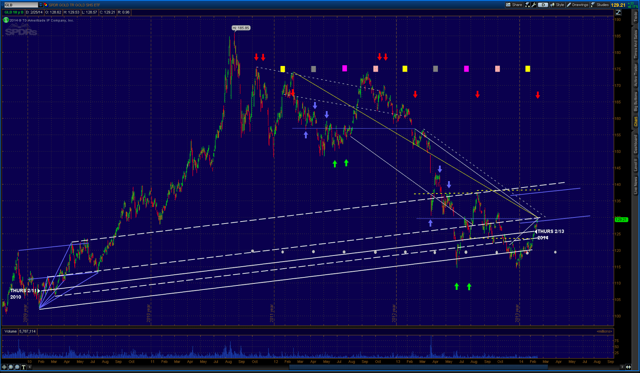Click the colored symbol-link icon
The height and width of the screenshot is (373, 640).
[x=46, y=5]
